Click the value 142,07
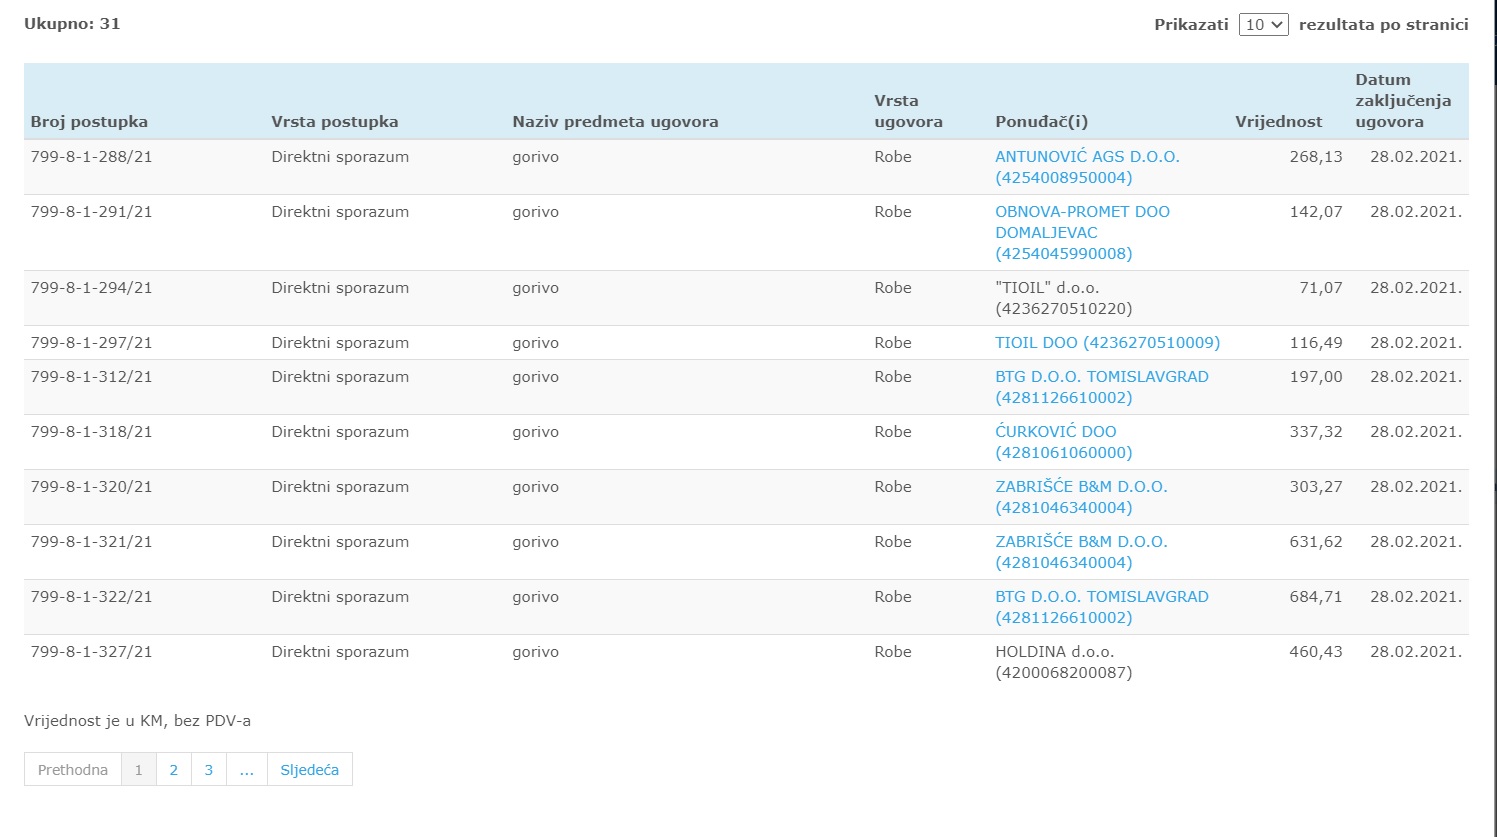This screenshot has height=837, width=1497. tap(1316, 211)
